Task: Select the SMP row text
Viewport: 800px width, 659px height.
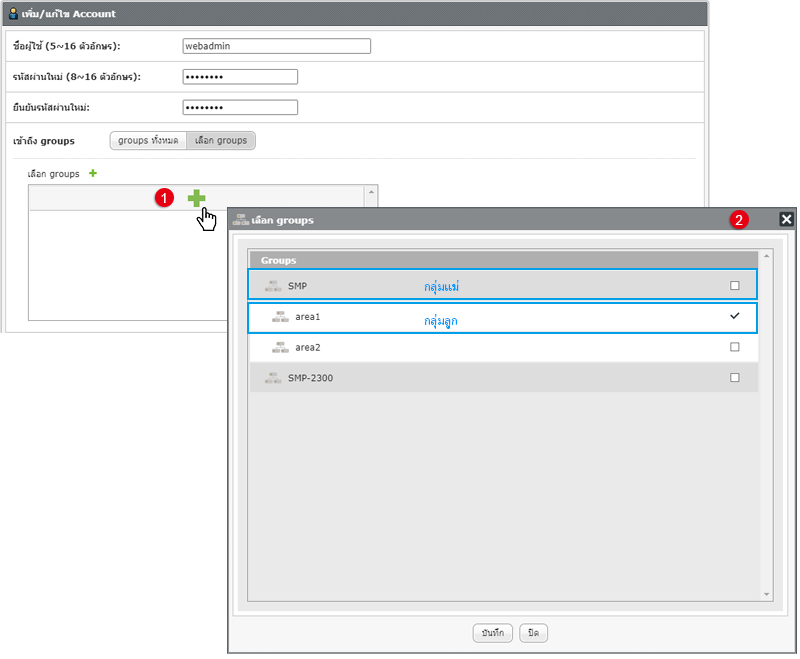Action: [x=297, y=286]
